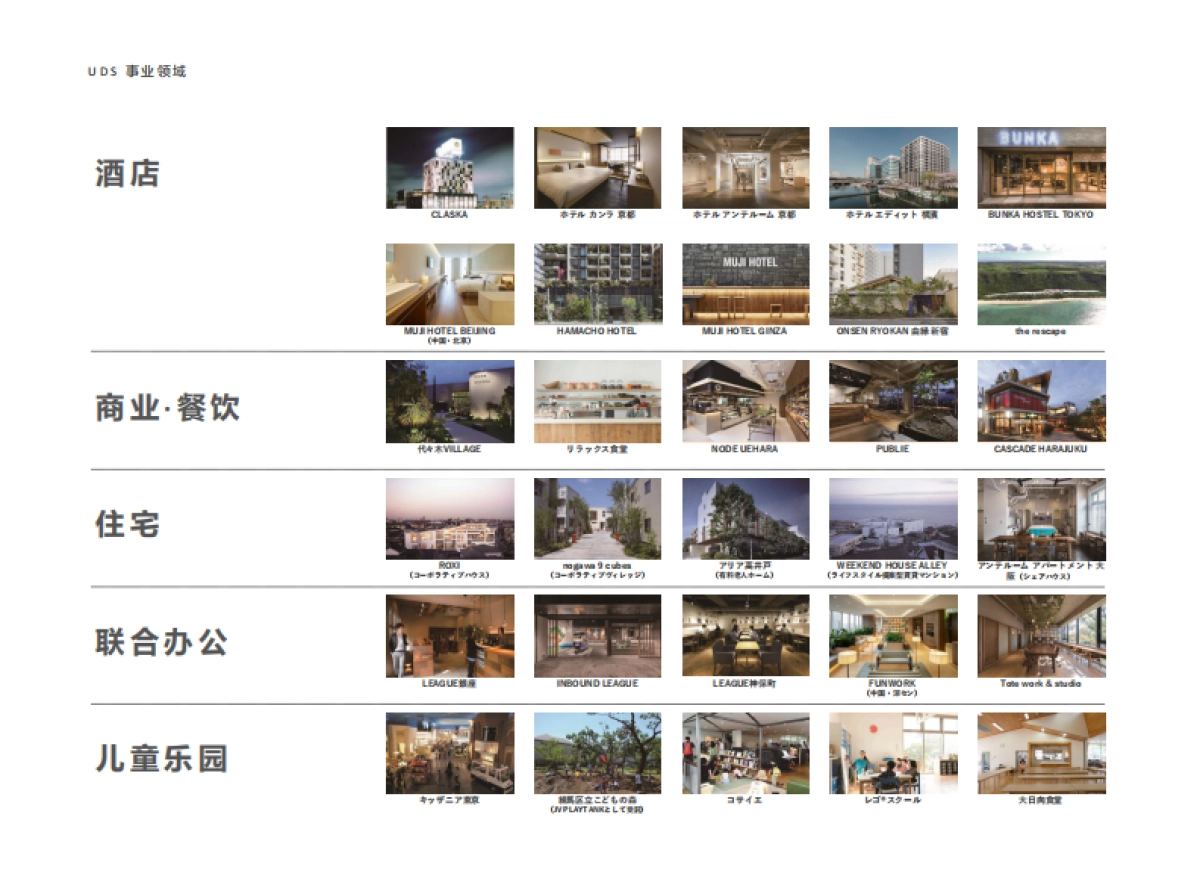Click the WEEKEND HOUSE ALLEY caption
Image resolution: width=1200 pixels, height=891 pixels.
point(893,564)
